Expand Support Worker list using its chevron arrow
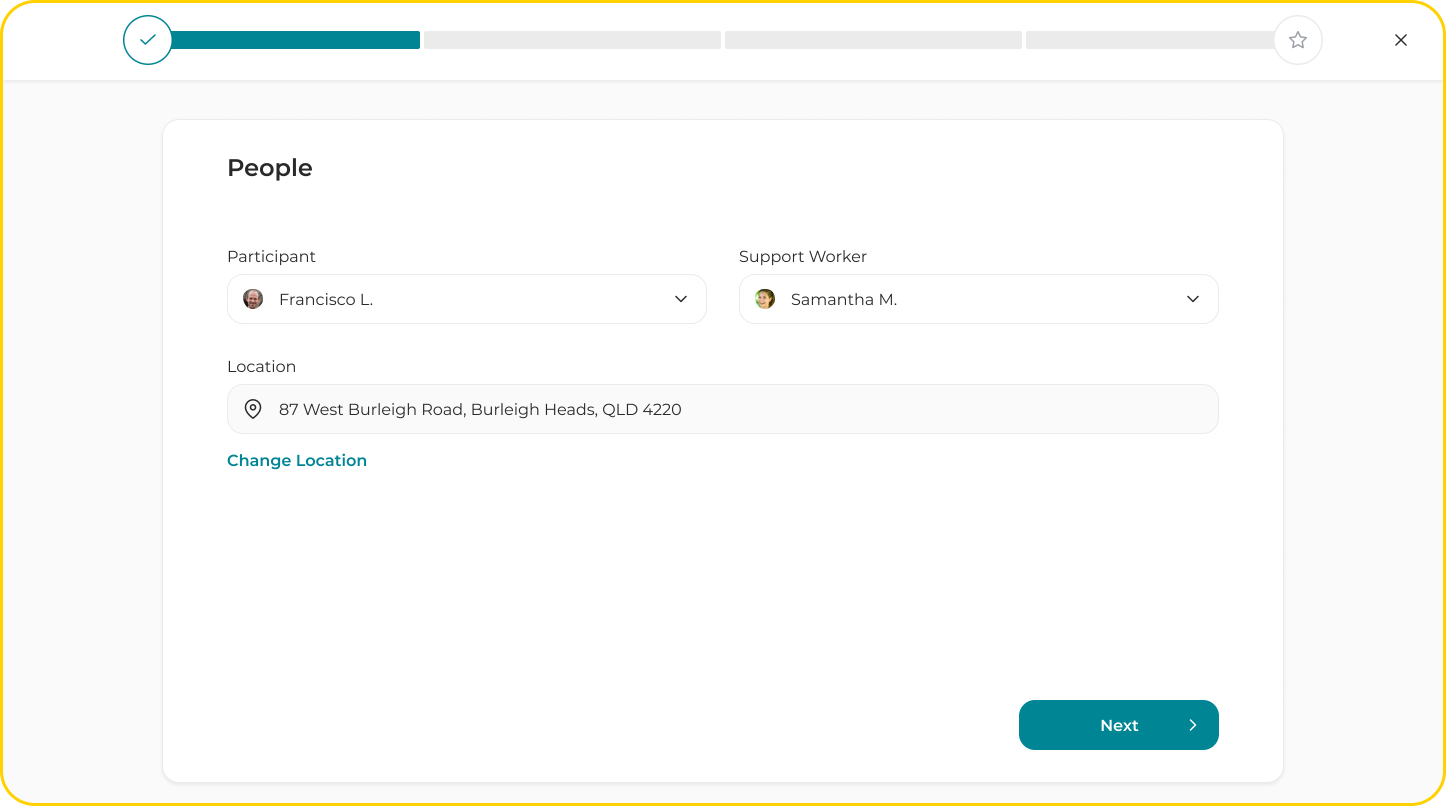This screenshot has height=806, width=1446. click(x=1193, y=299)
